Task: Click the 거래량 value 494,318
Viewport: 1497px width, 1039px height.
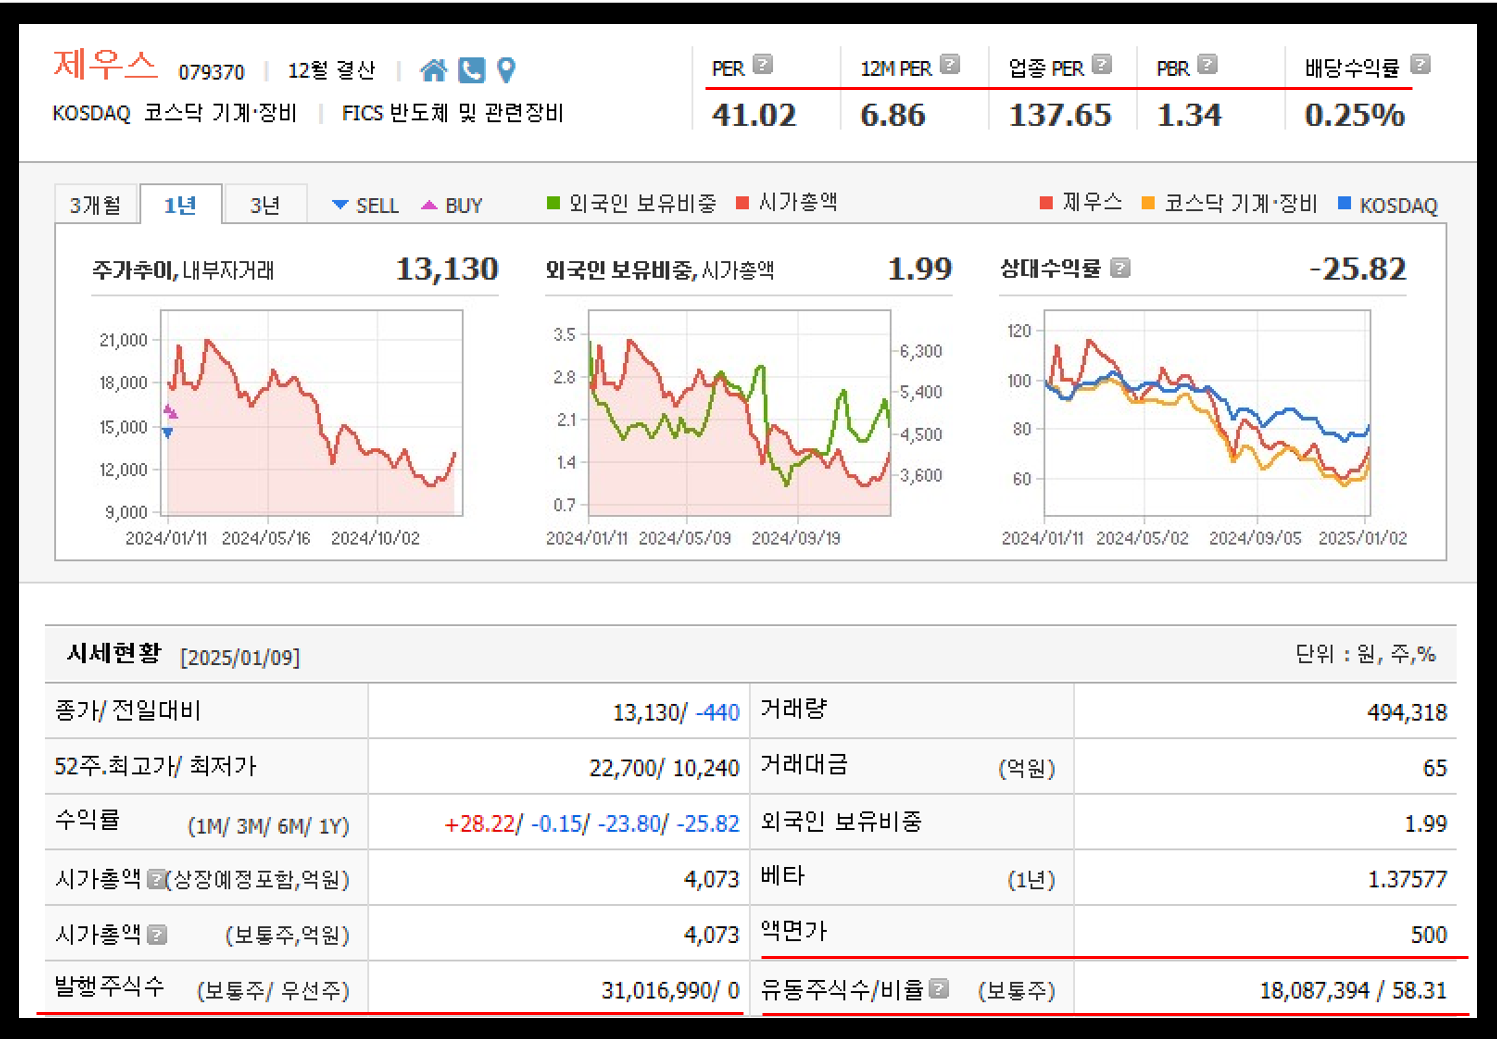Action: pos(1406,712)
